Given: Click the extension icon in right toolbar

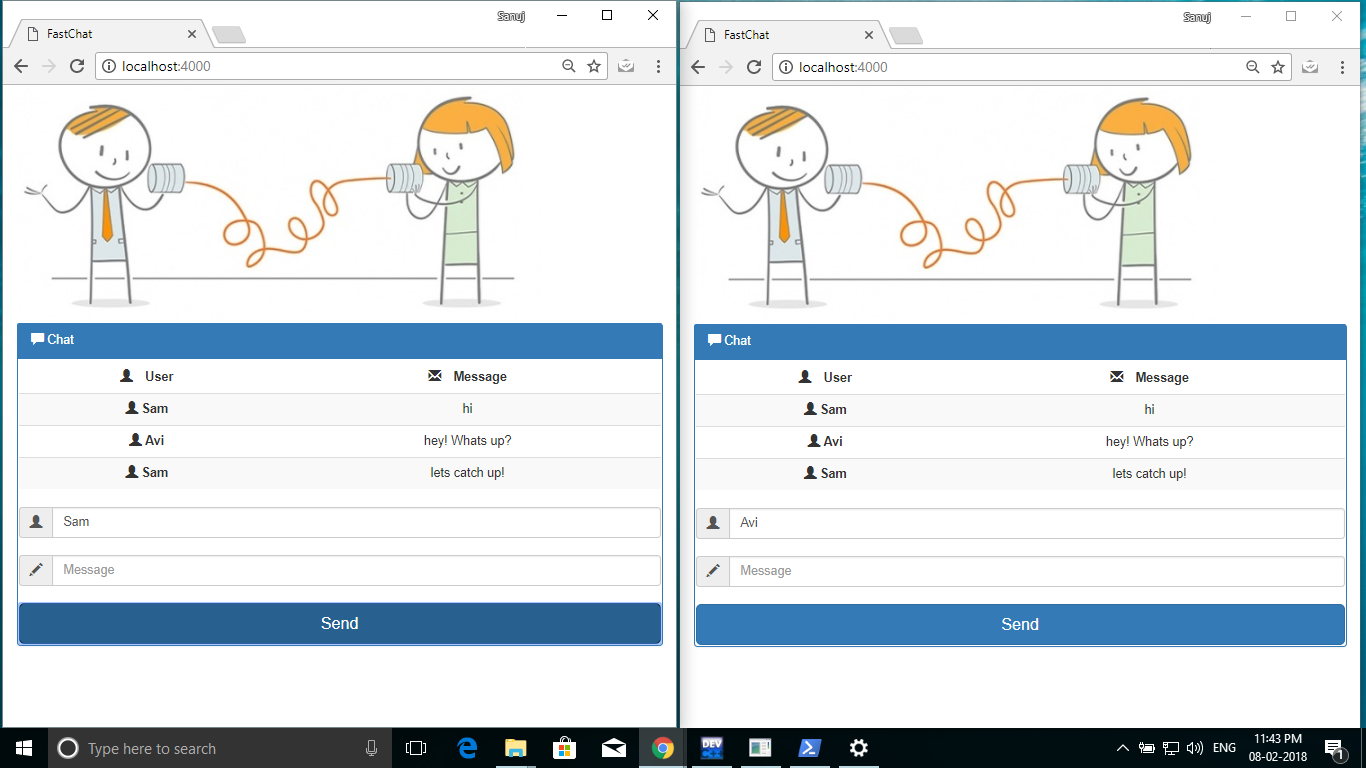Looking at the screenshot, I should (1310, 67).
